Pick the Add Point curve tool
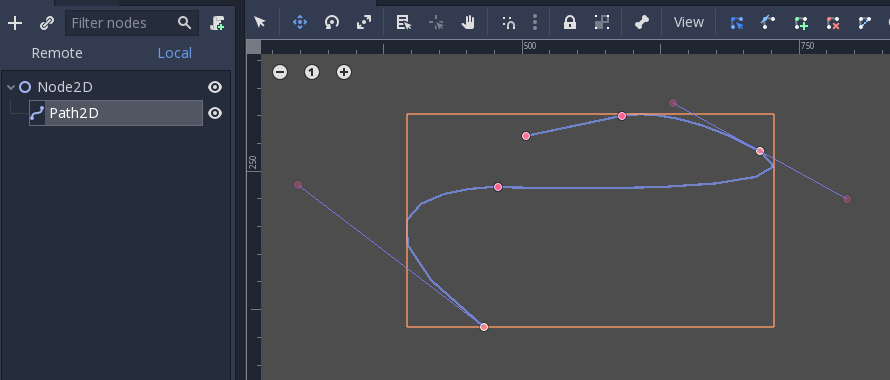Viewport: 890px width, 380px height. 801,23
